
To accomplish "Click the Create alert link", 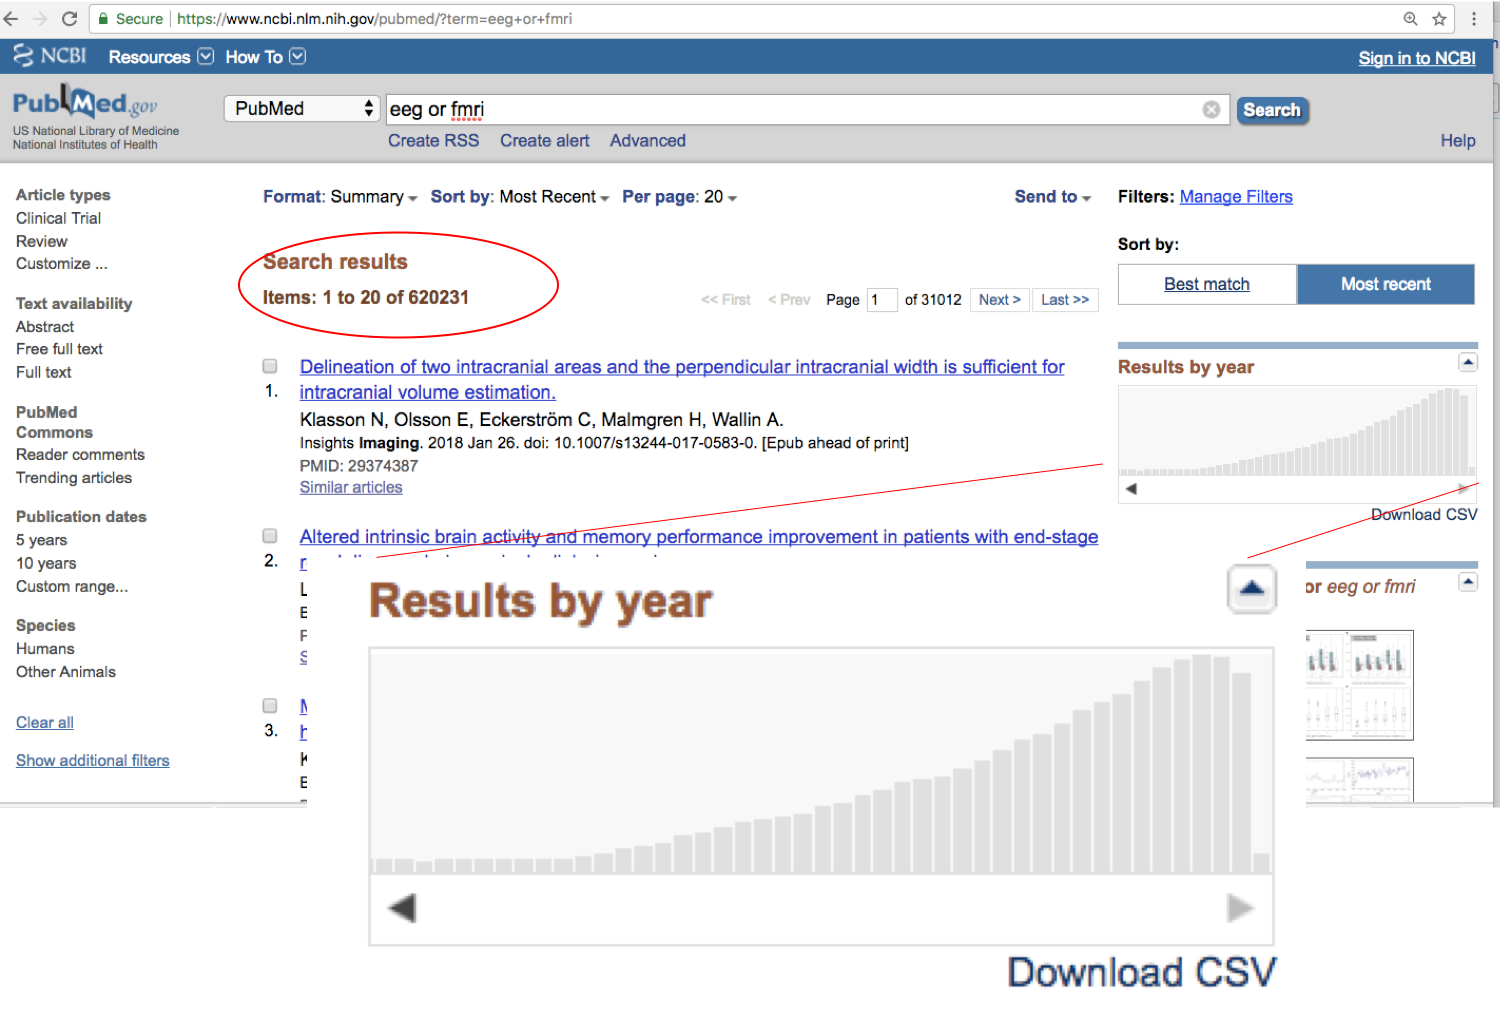I will (545, 141).
